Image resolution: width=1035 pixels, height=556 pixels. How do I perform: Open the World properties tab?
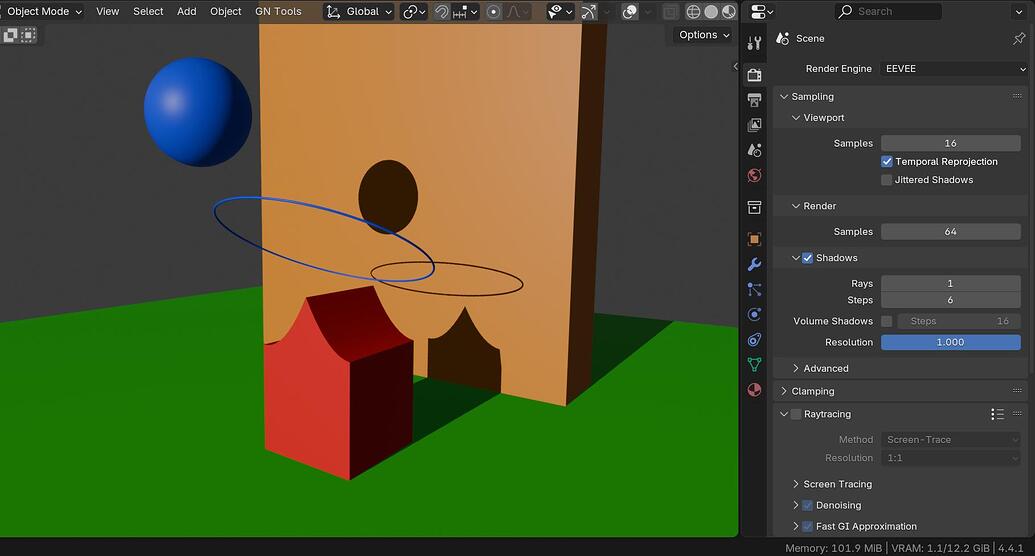click(x=754, y=175)
